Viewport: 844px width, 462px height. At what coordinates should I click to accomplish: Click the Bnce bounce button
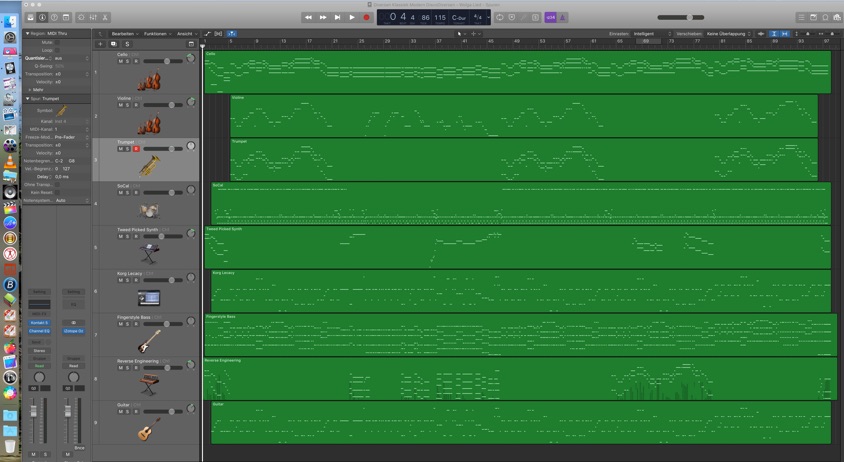79,447
